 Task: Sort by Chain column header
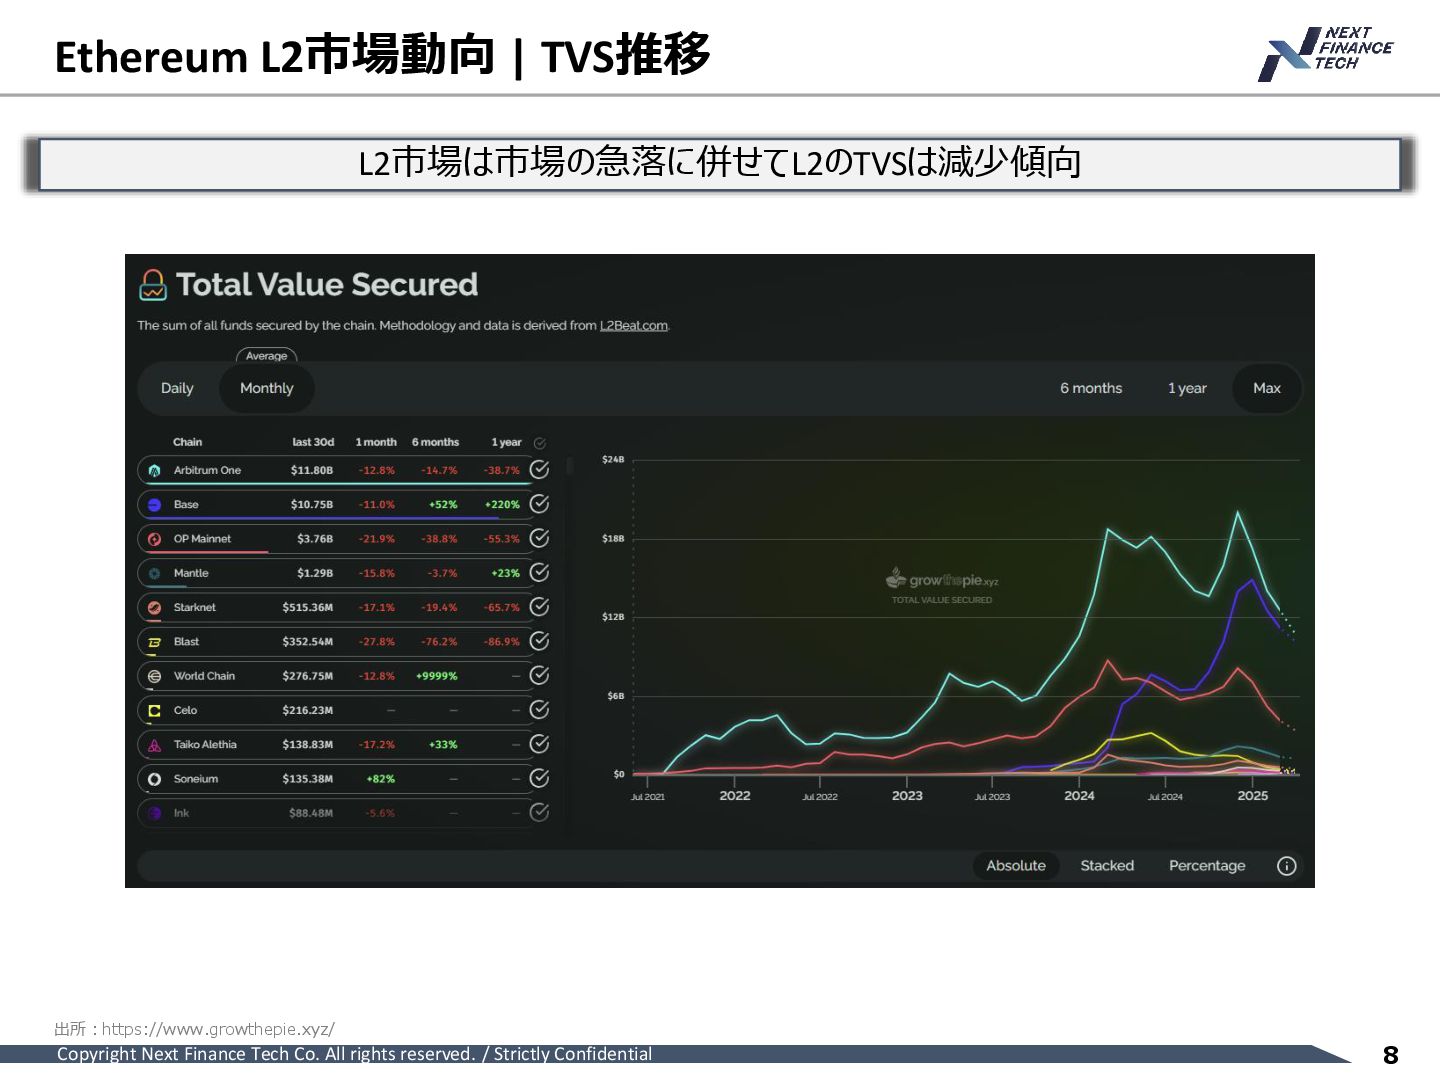click(x=187, y=442)
